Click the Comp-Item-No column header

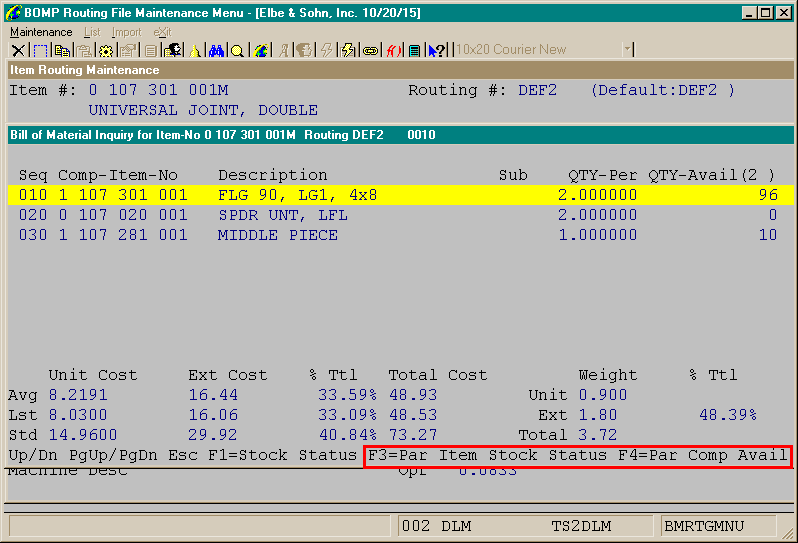(x=118, y=175)
